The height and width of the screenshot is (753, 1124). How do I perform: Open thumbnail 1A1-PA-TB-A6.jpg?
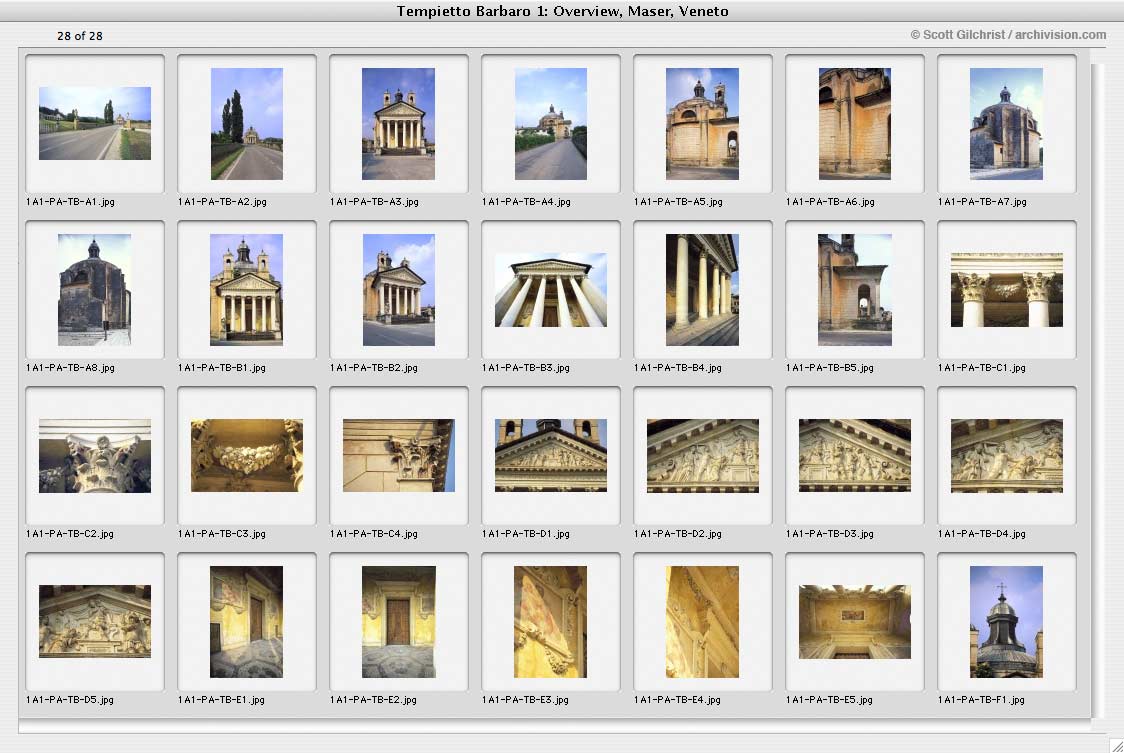854,123
